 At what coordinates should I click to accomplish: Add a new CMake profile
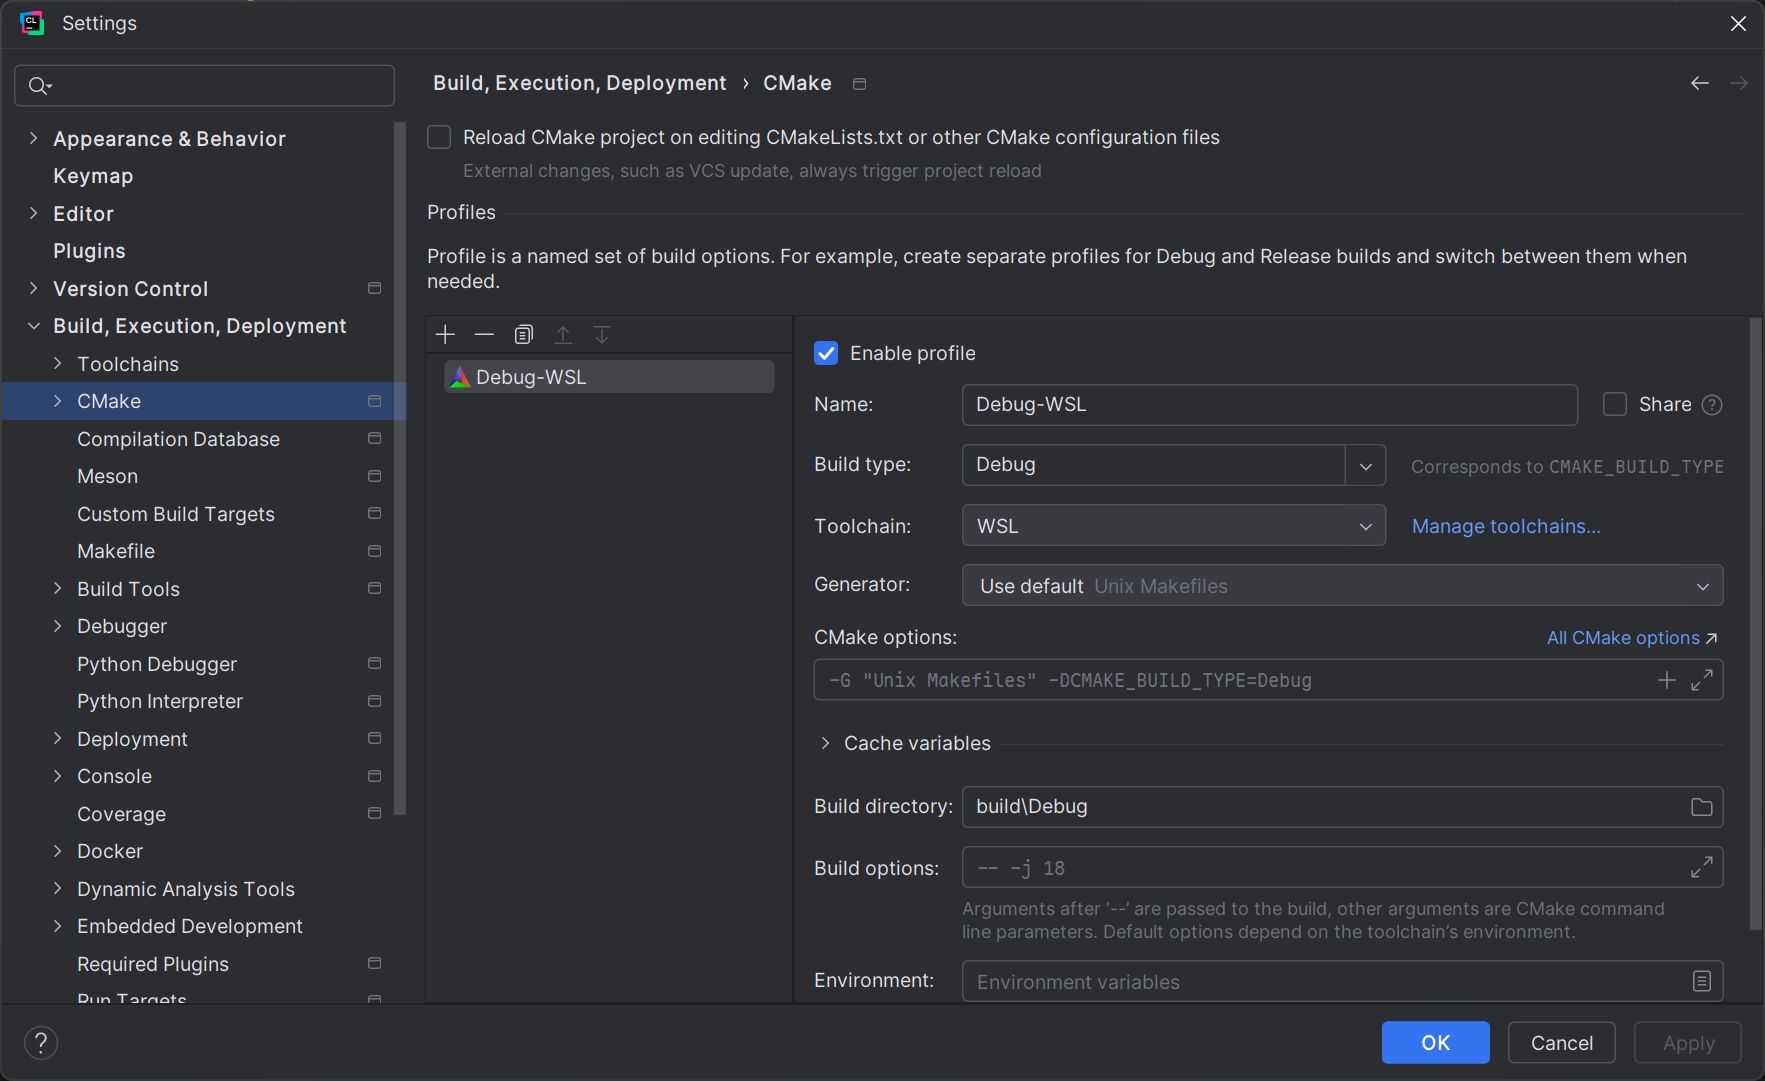click(446, 335)
